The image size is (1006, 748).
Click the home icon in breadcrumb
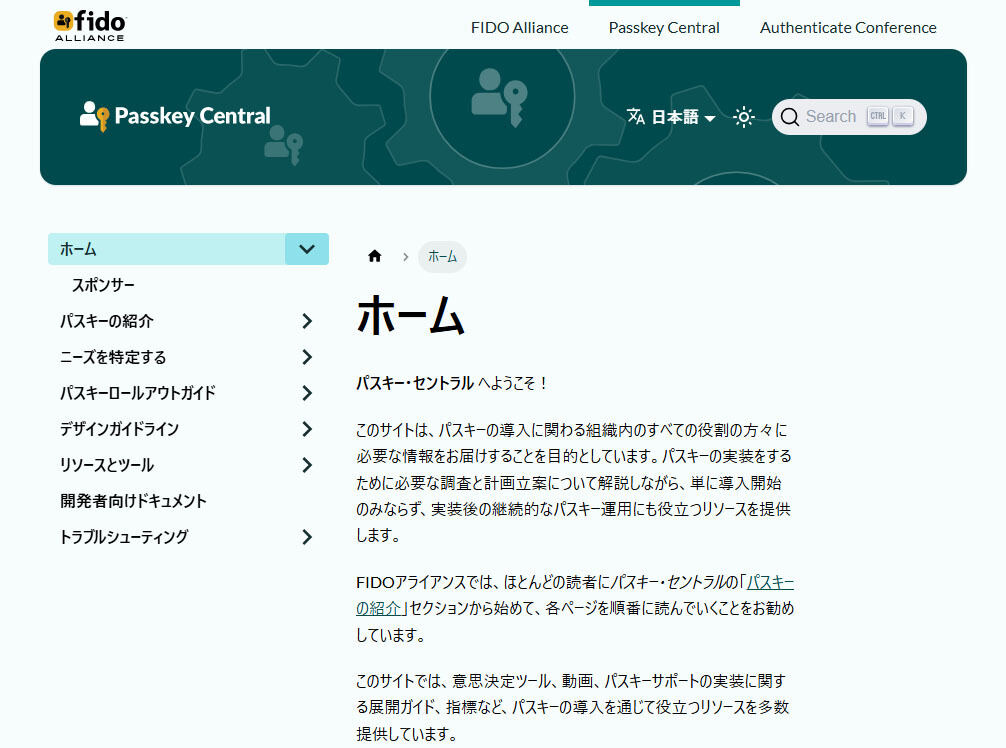pyautogui.click(x=375, y=257)
